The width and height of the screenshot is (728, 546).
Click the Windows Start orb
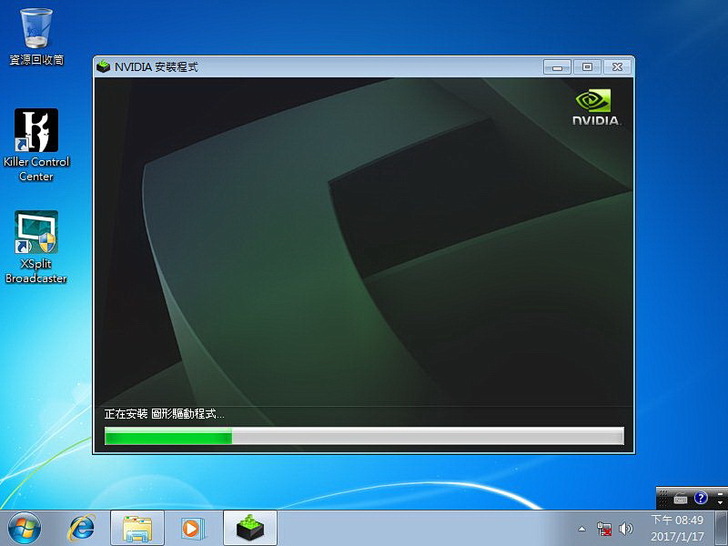24,528
